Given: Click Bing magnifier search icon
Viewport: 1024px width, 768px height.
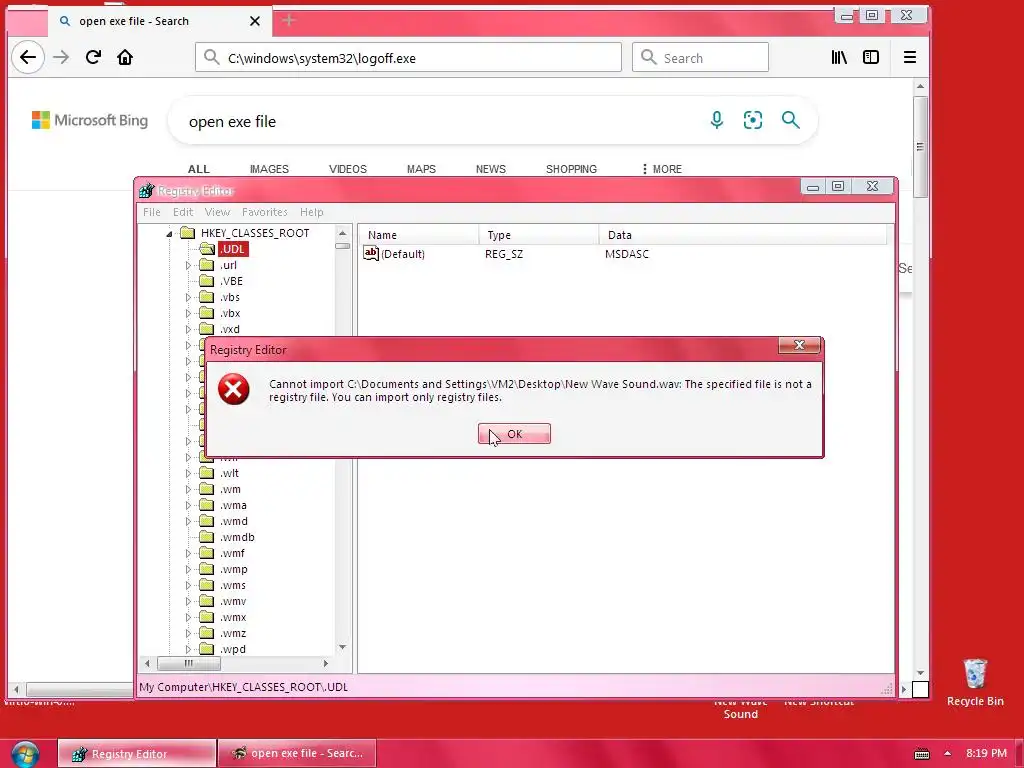Looking at the screenshot, I should coord(790,120).
